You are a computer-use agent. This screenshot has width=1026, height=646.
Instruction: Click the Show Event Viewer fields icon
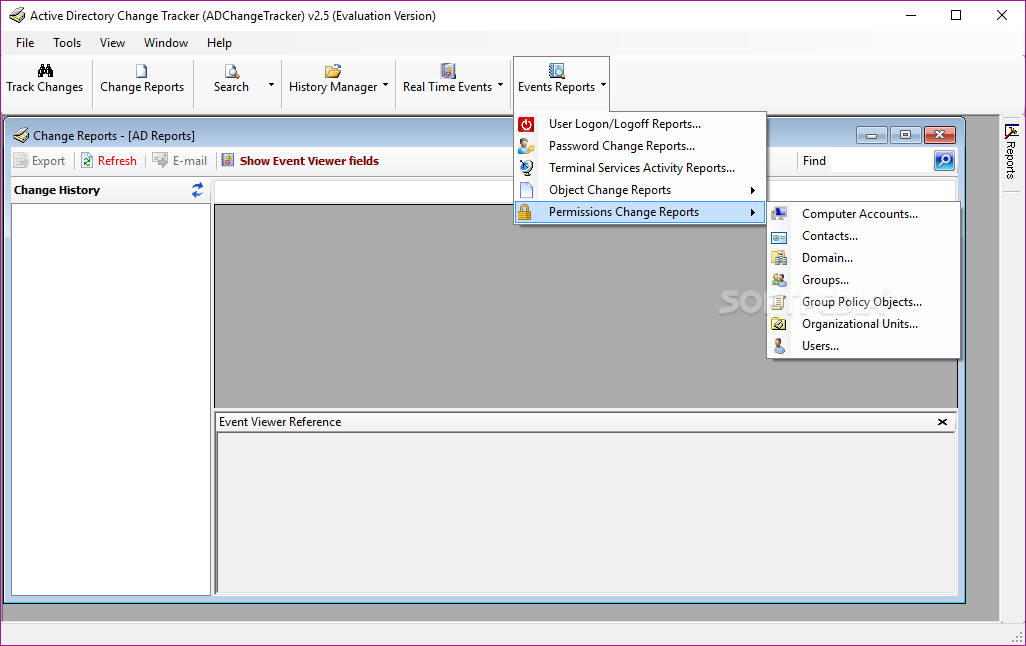tap(228, 160)
